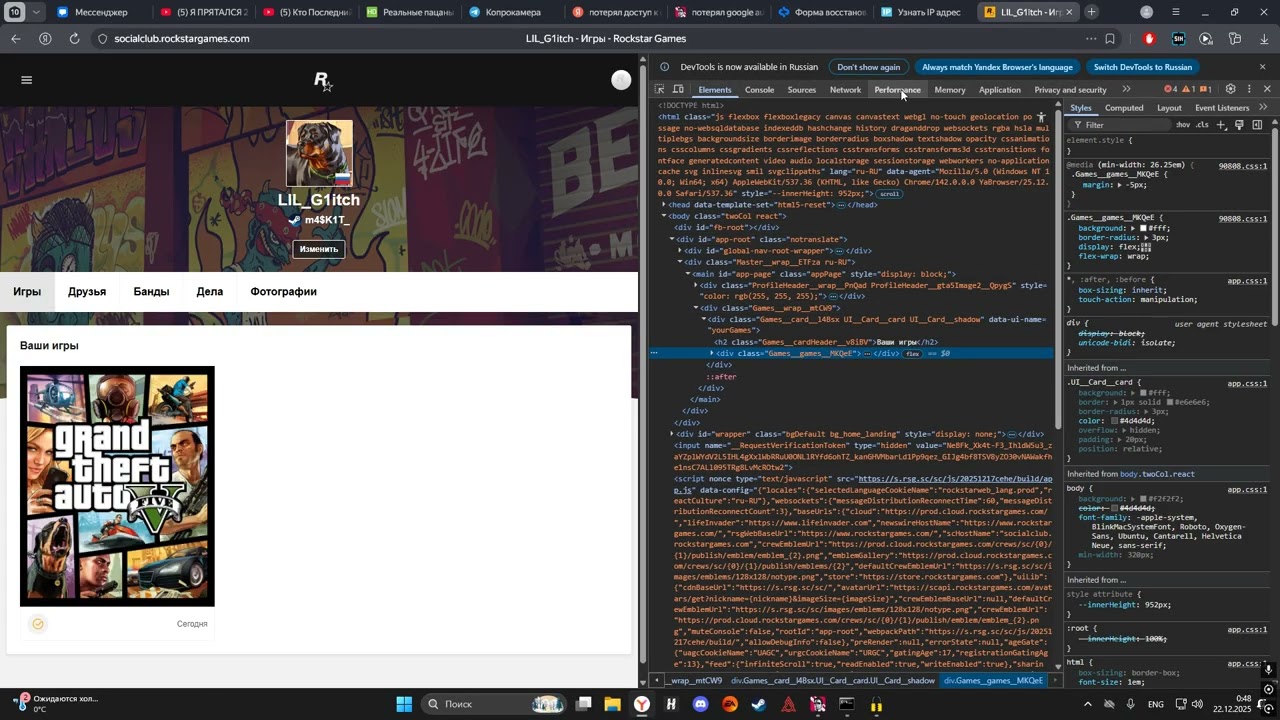This screenshot has width=1280, height=720.
Task: Click the Изменить profile edit button
Action: click(x=319, y=249)
